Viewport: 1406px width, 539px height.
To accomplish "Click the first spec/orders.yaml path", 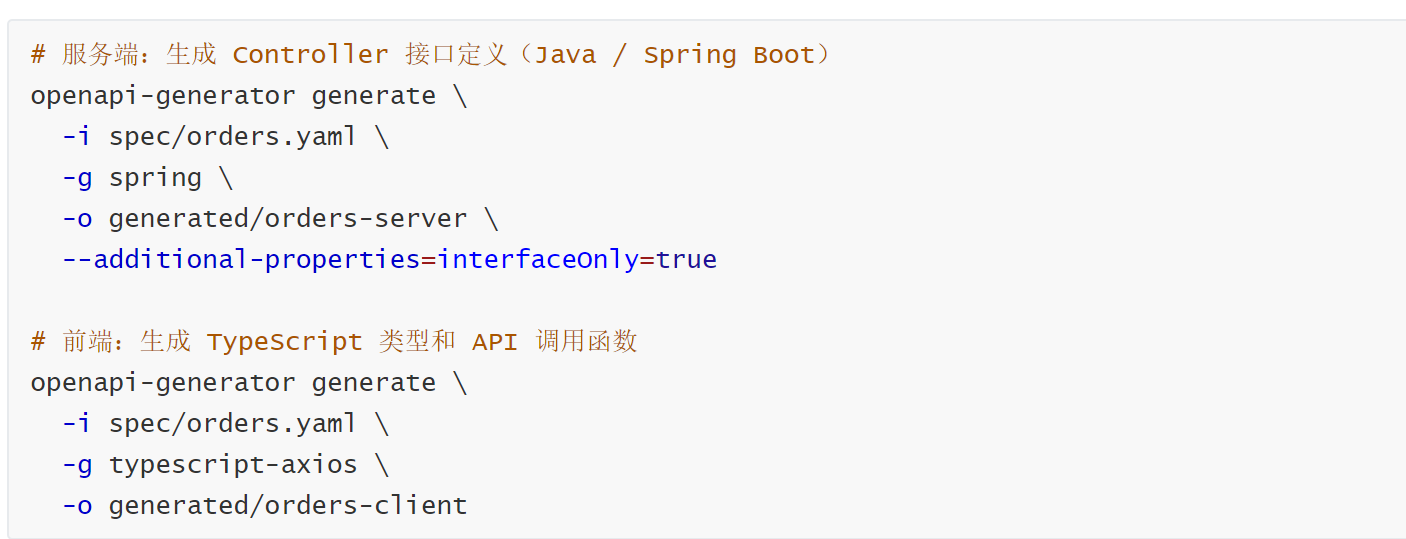I will click(x=233, y=137).
